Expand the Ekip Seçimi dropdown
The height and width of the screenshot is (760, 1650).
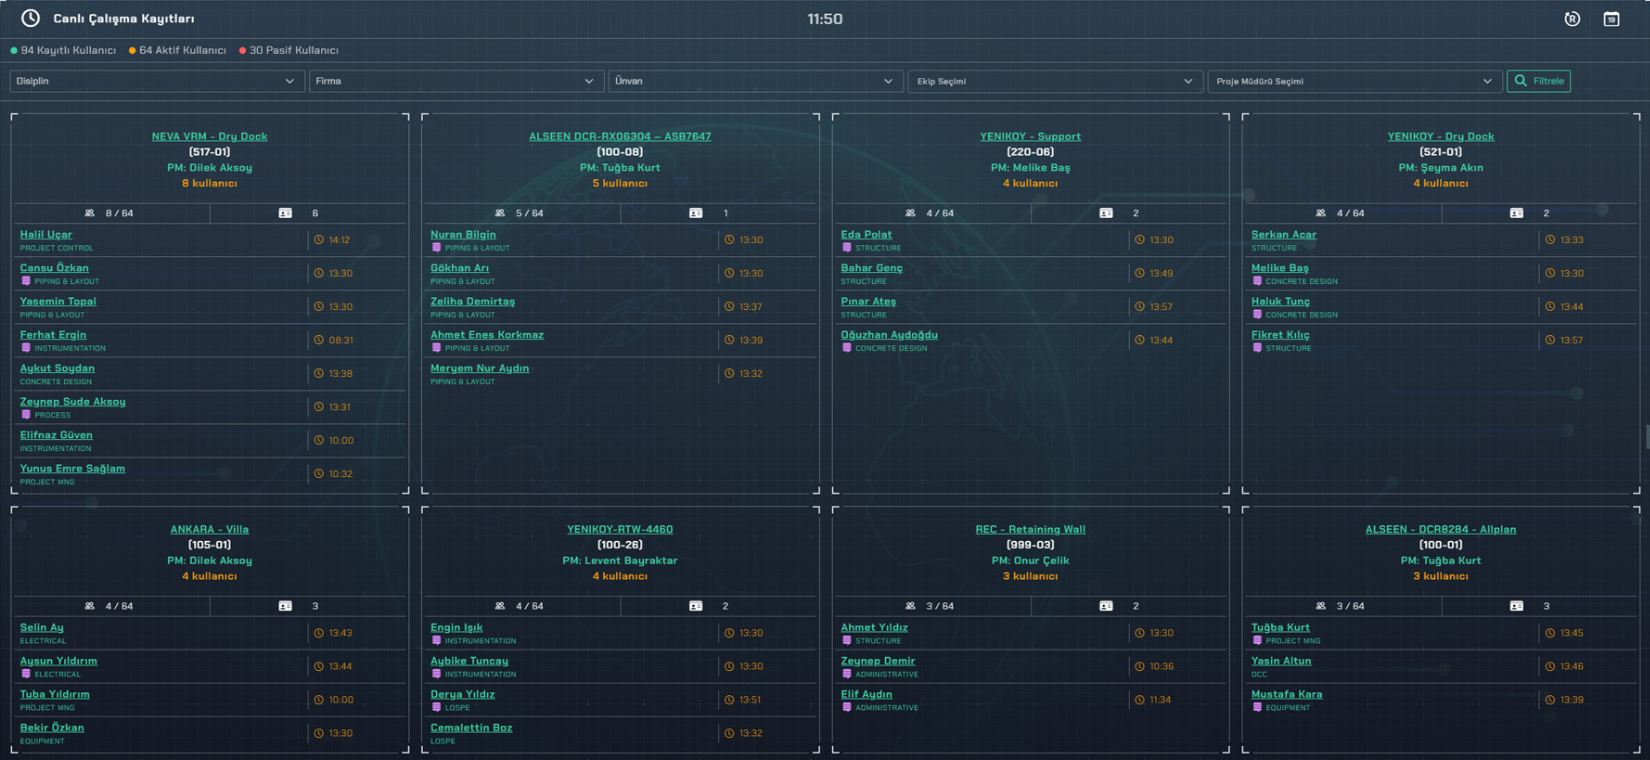tap(1053, 81)
